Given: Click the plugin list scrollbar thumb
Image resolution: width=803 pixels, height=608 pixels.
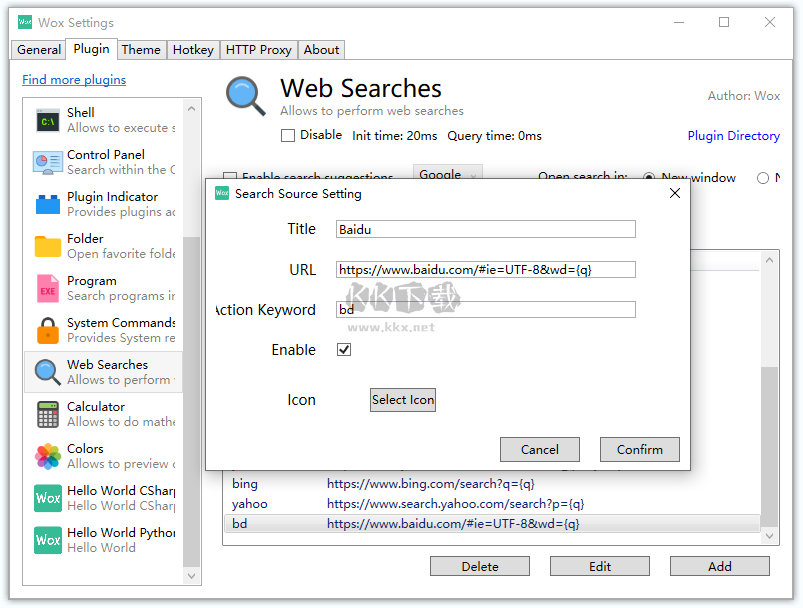Looking at the screenshot, I should [192, 402].
